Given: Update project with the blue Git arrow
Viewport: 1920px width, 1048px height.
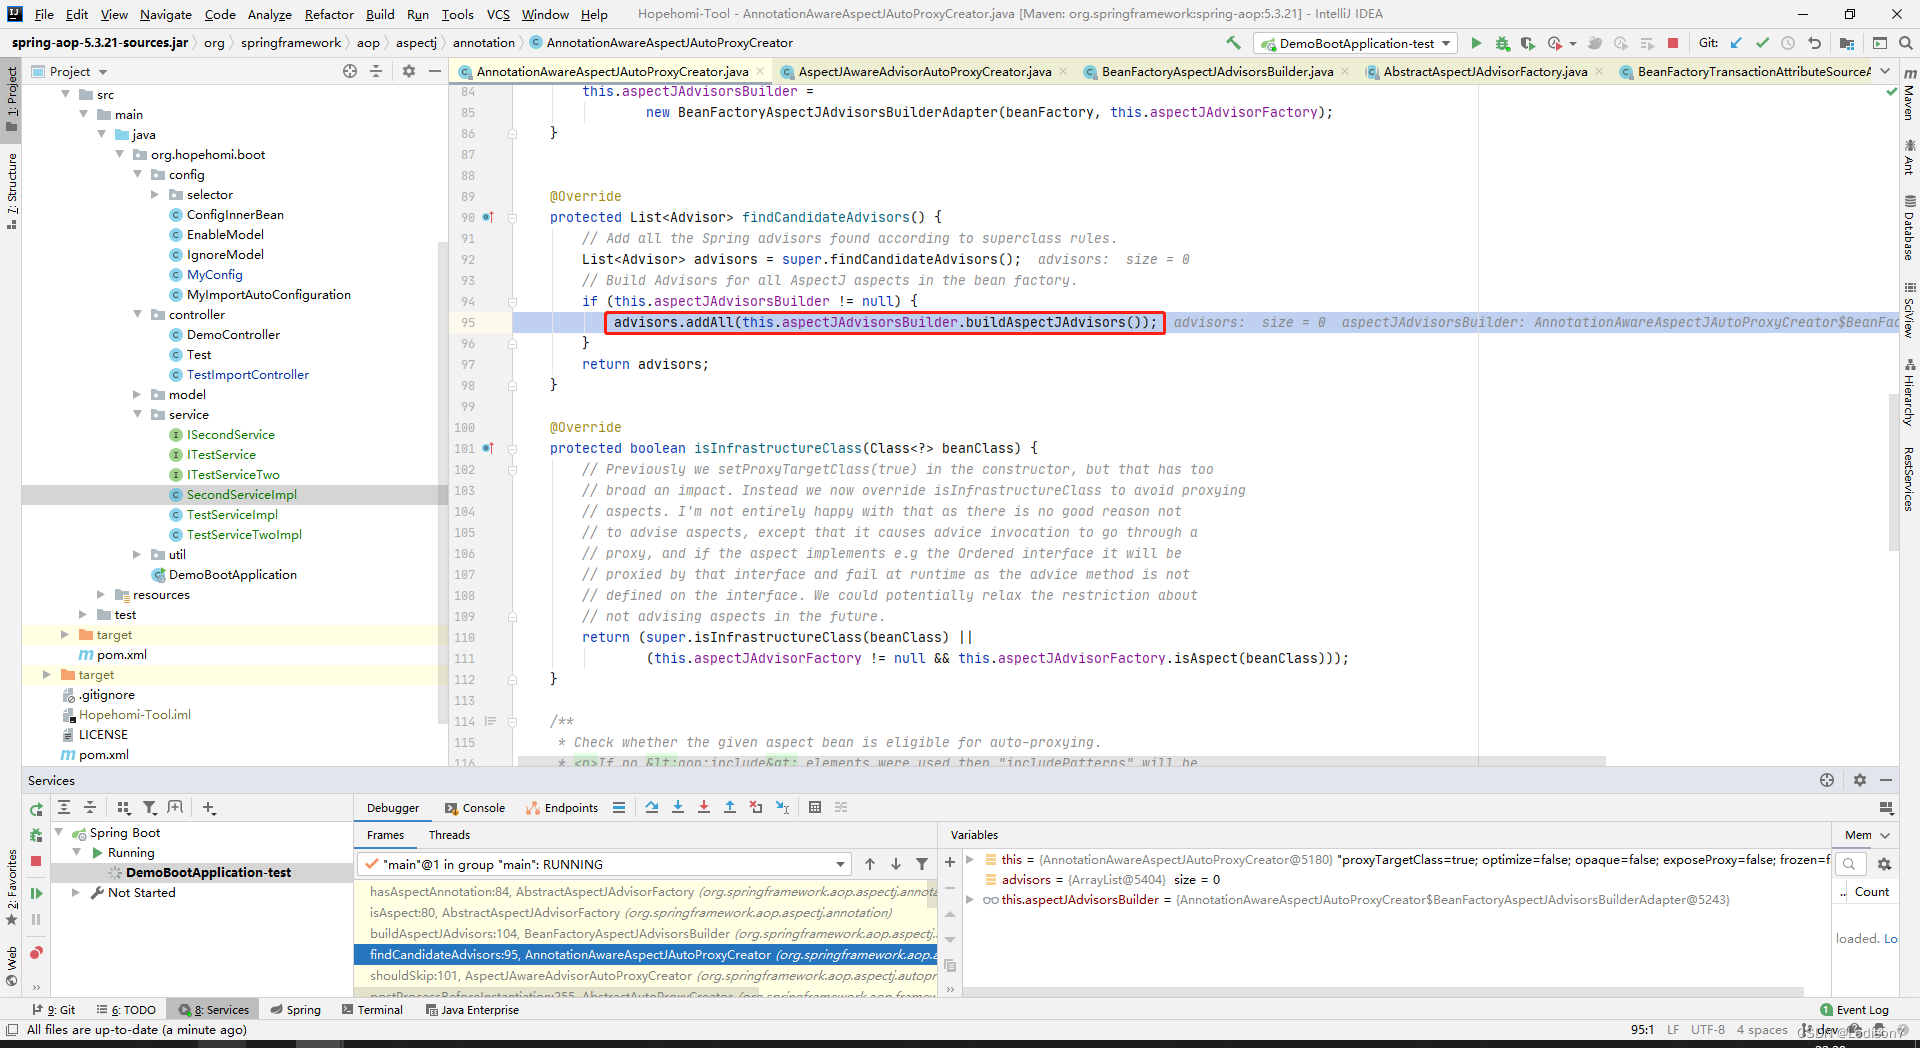Looking at the screenshot, I should 1736,43.
